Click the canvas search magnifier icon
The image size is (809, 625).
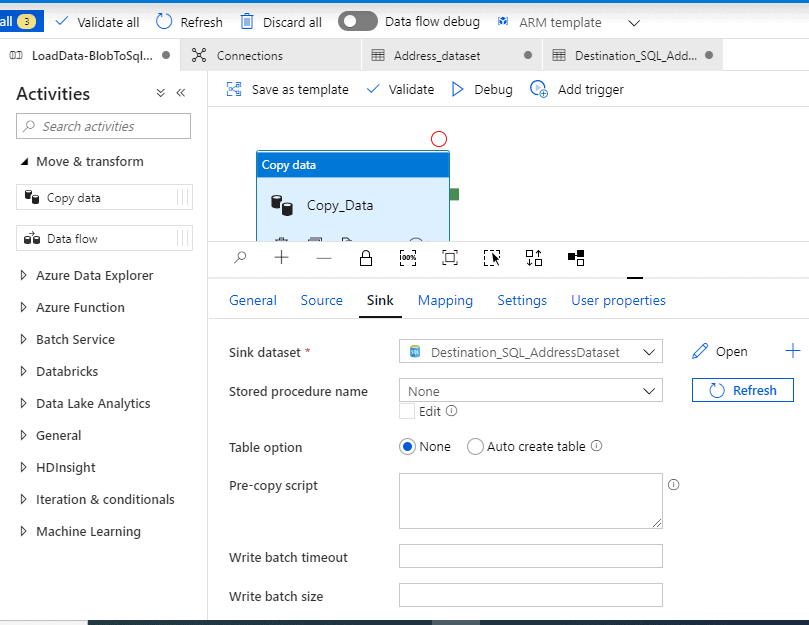pos(240,257)
